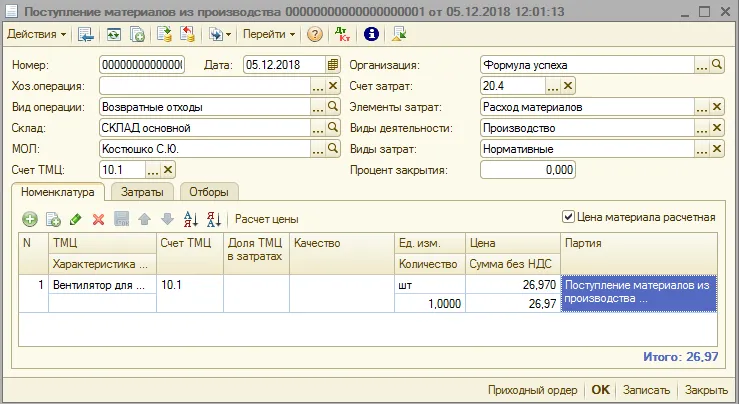739x404 pixels.
Task: Open the Действия menu
Action: point(36,34)
